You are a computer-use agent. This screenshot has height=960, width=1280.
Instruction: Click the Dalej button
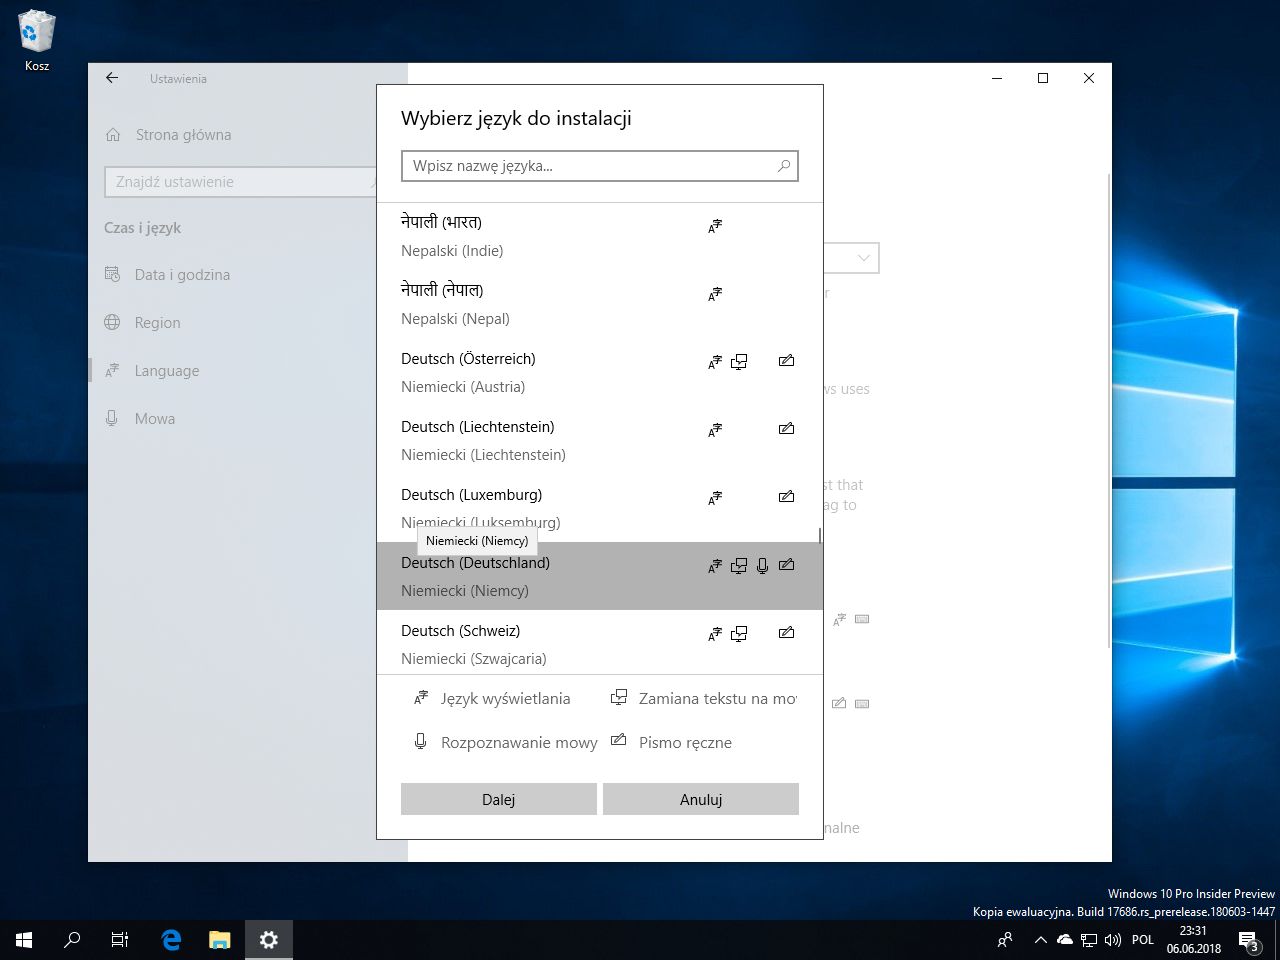pyautogui.click(x=499, y=799)
